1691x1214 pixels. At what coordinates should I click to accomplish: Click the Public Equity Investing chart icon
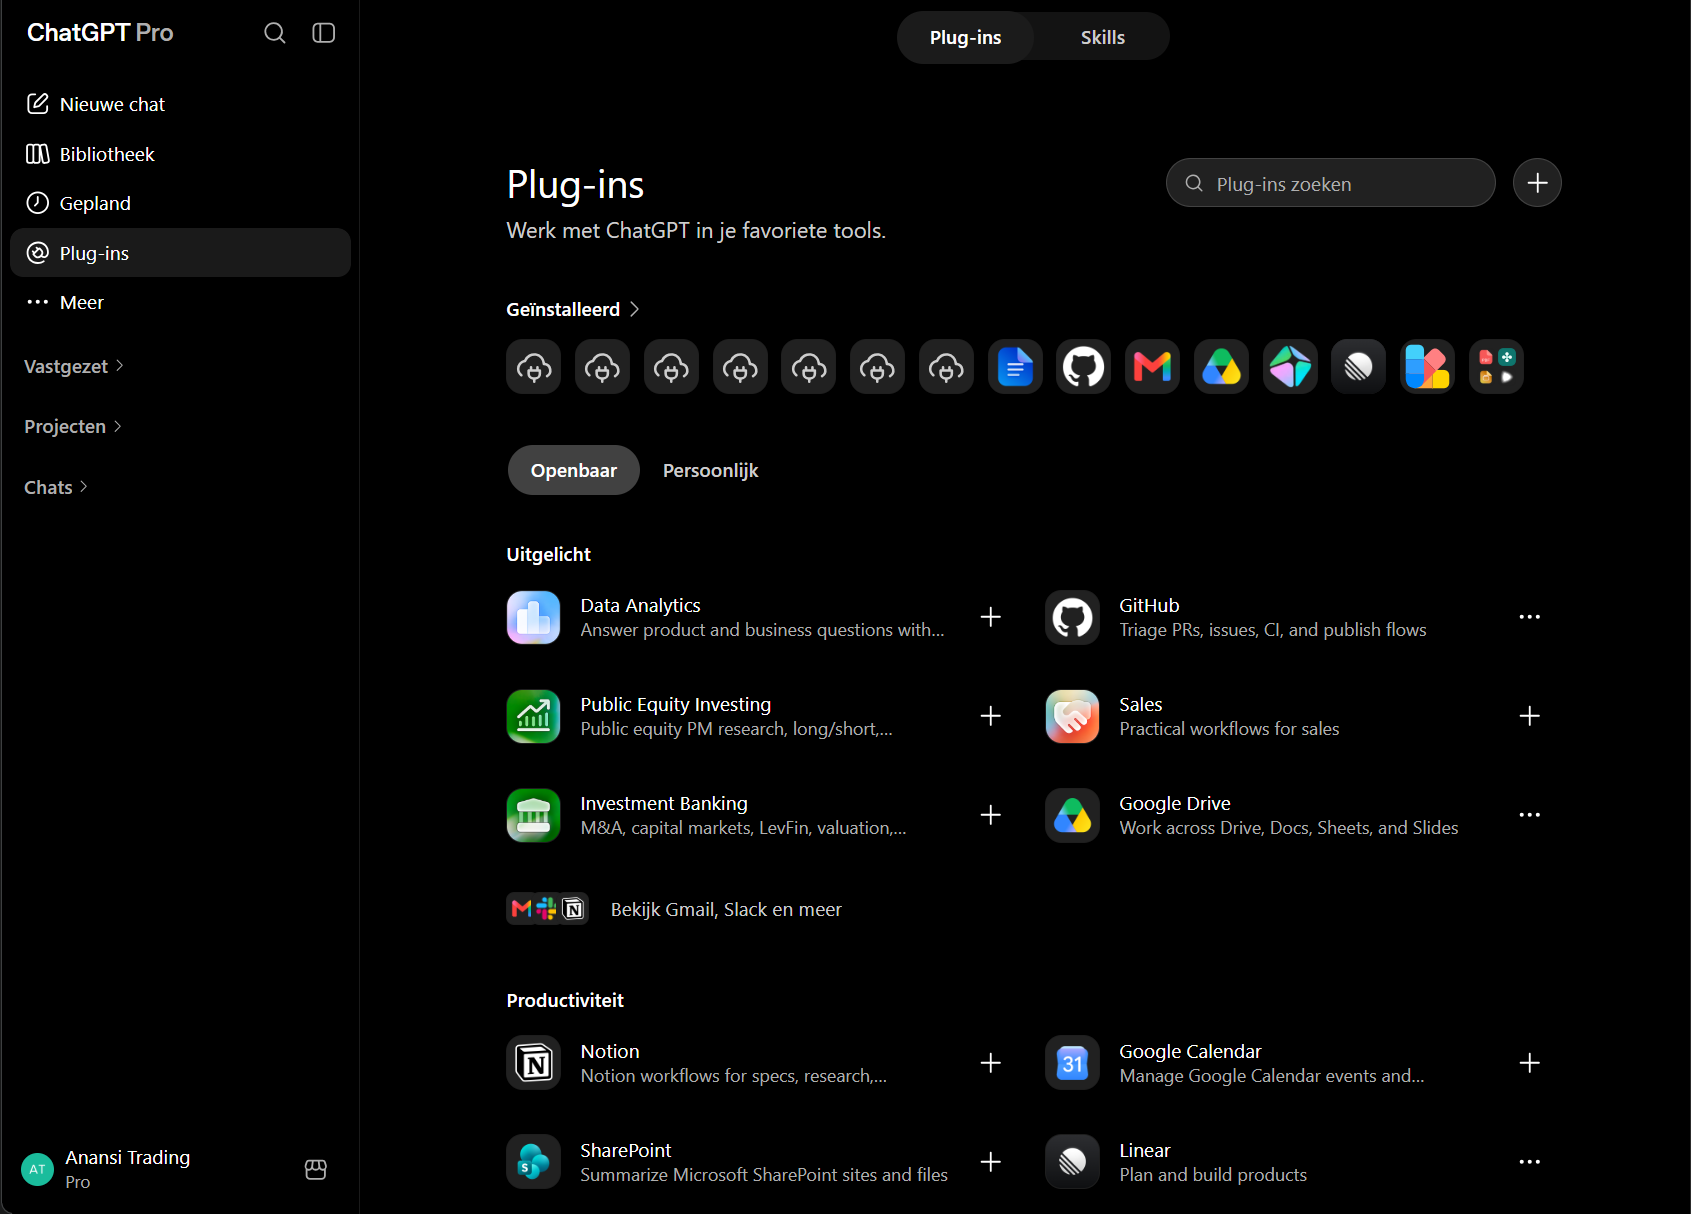coord(534,716)
